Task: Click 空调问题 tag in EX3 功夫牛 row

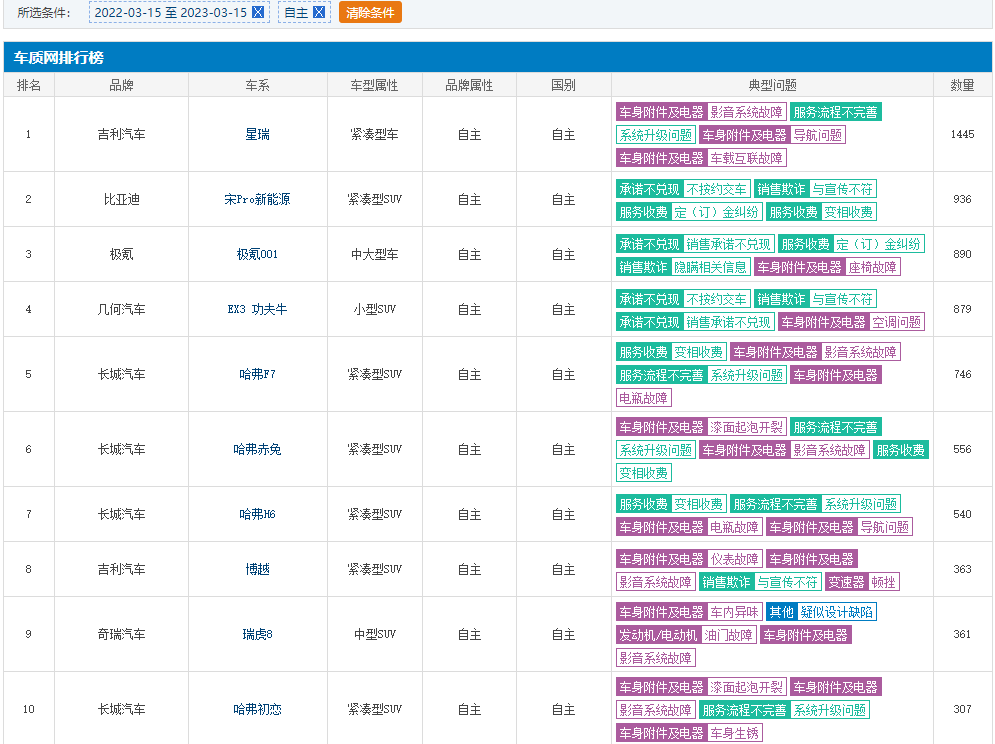Action: [896, 322]
